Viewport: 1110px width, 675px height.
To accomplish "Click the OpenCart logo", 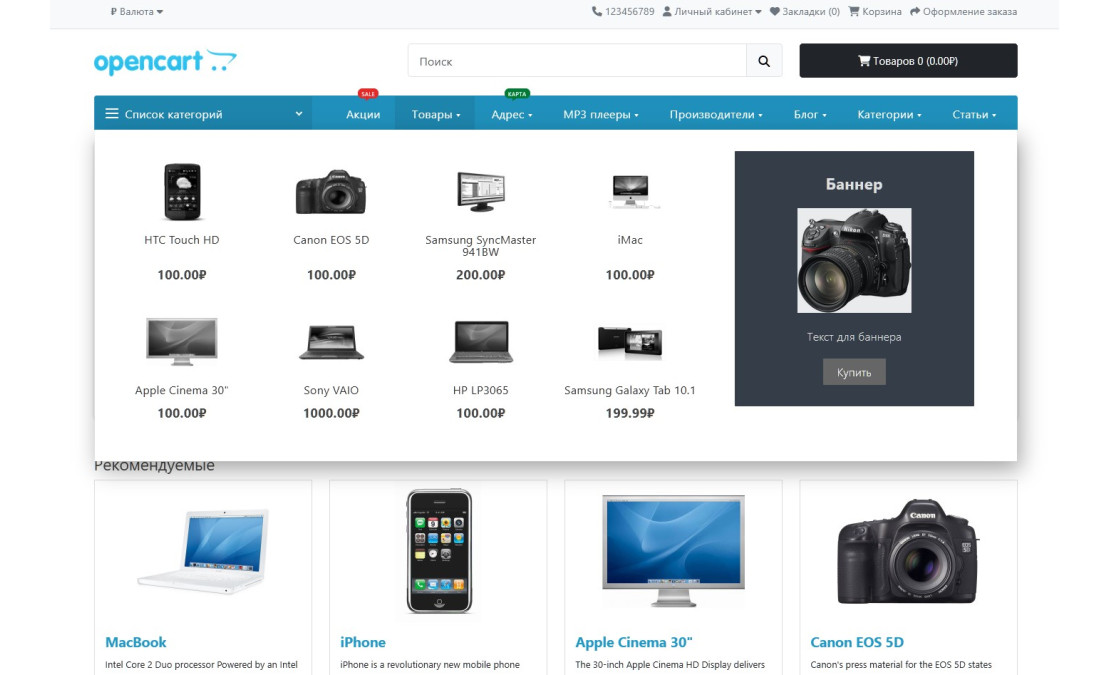I will pos(165,62).
